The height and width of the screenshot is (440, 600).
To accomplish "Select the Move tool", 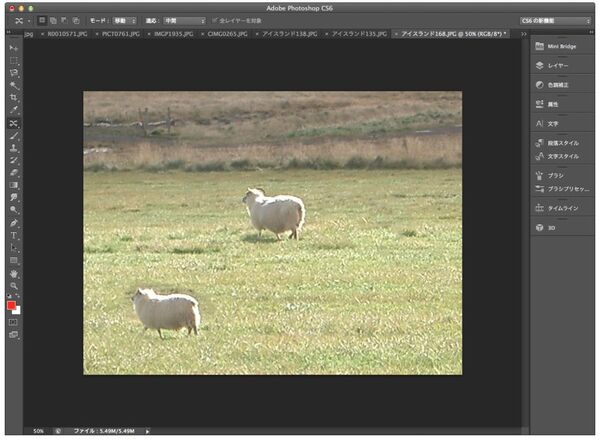I will click(x=13, y=48).
